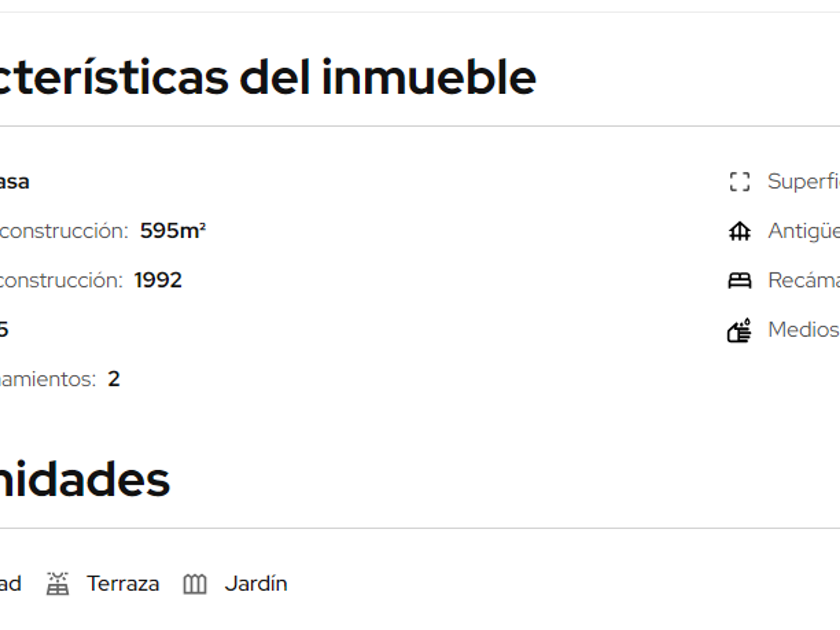Click the truncated Superficie label text
Screen dimensions: 840x630
pos(803,182)
